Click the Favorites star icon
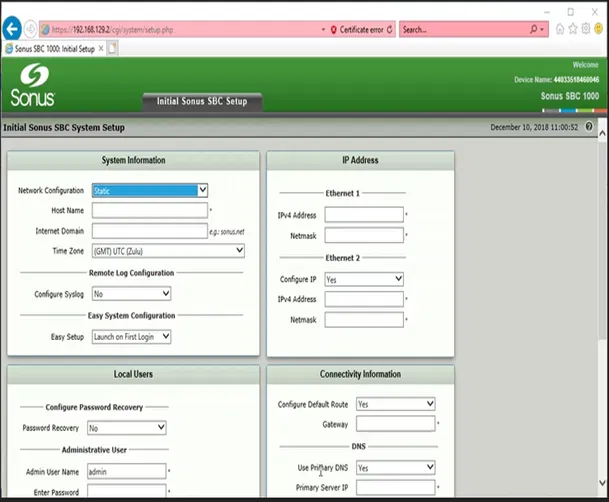 [x=573, y=30]
